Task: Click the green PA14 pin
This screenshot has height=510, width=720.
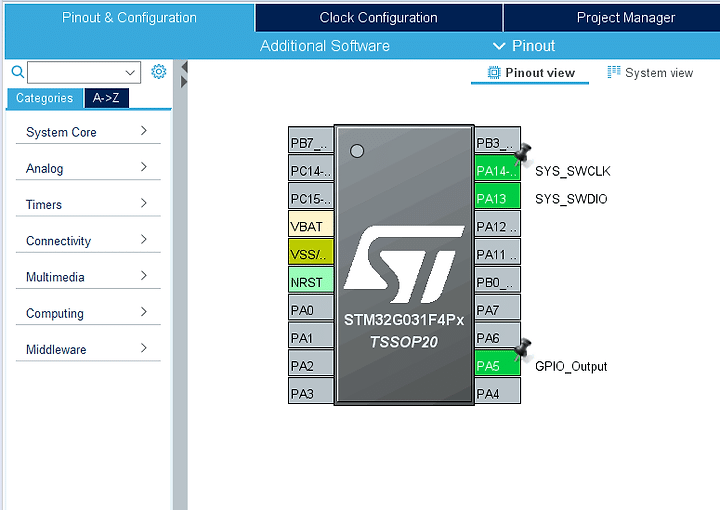Action: (497, 168)
